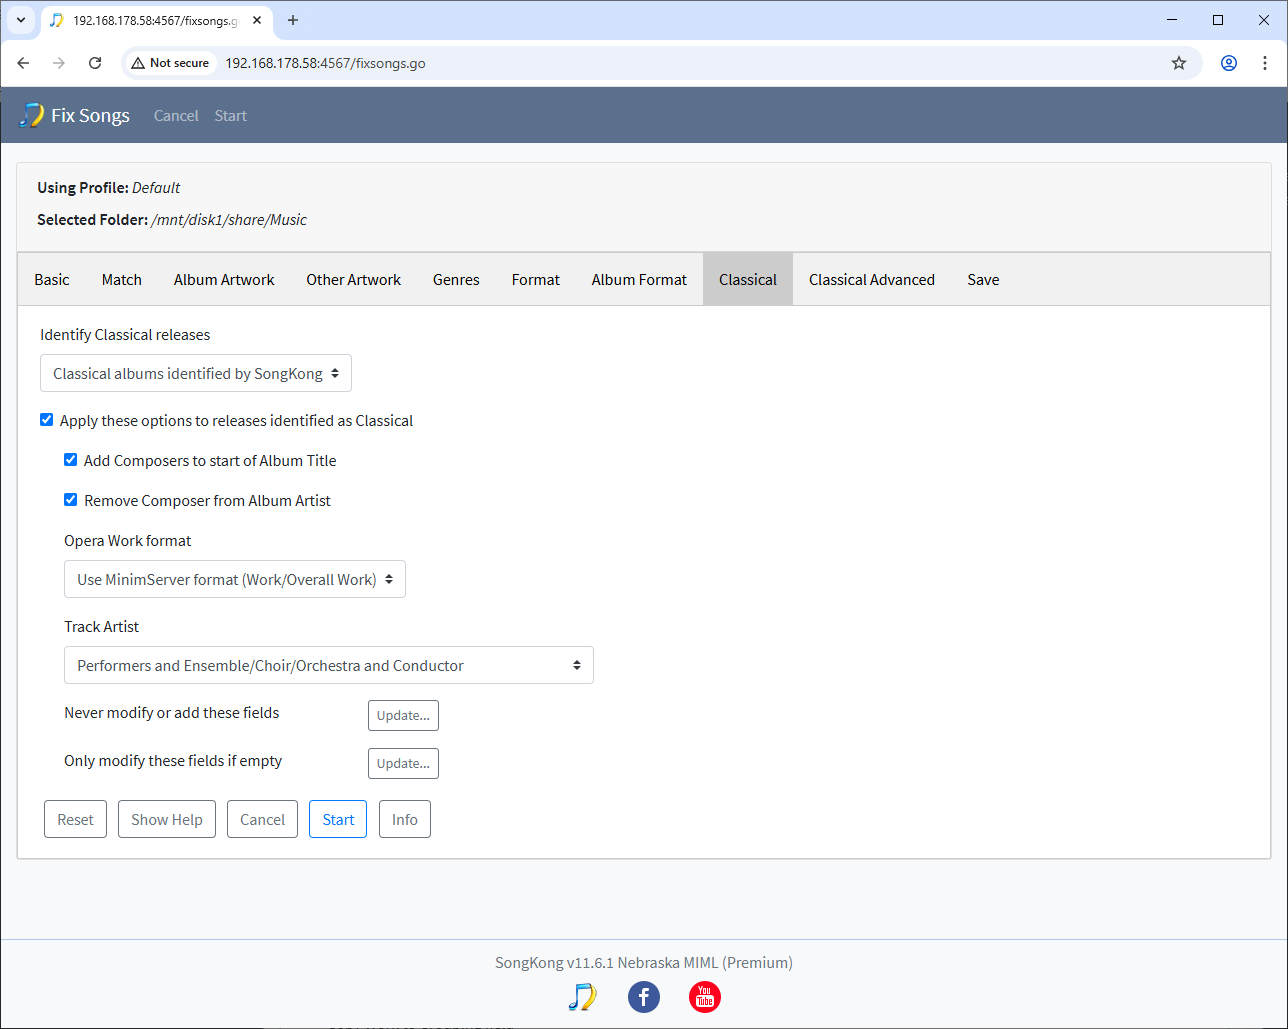Viewport: 1288px width, 1029px height.
Task: Open Identify Classical releases dropdown
Action: tap(196, 373)
